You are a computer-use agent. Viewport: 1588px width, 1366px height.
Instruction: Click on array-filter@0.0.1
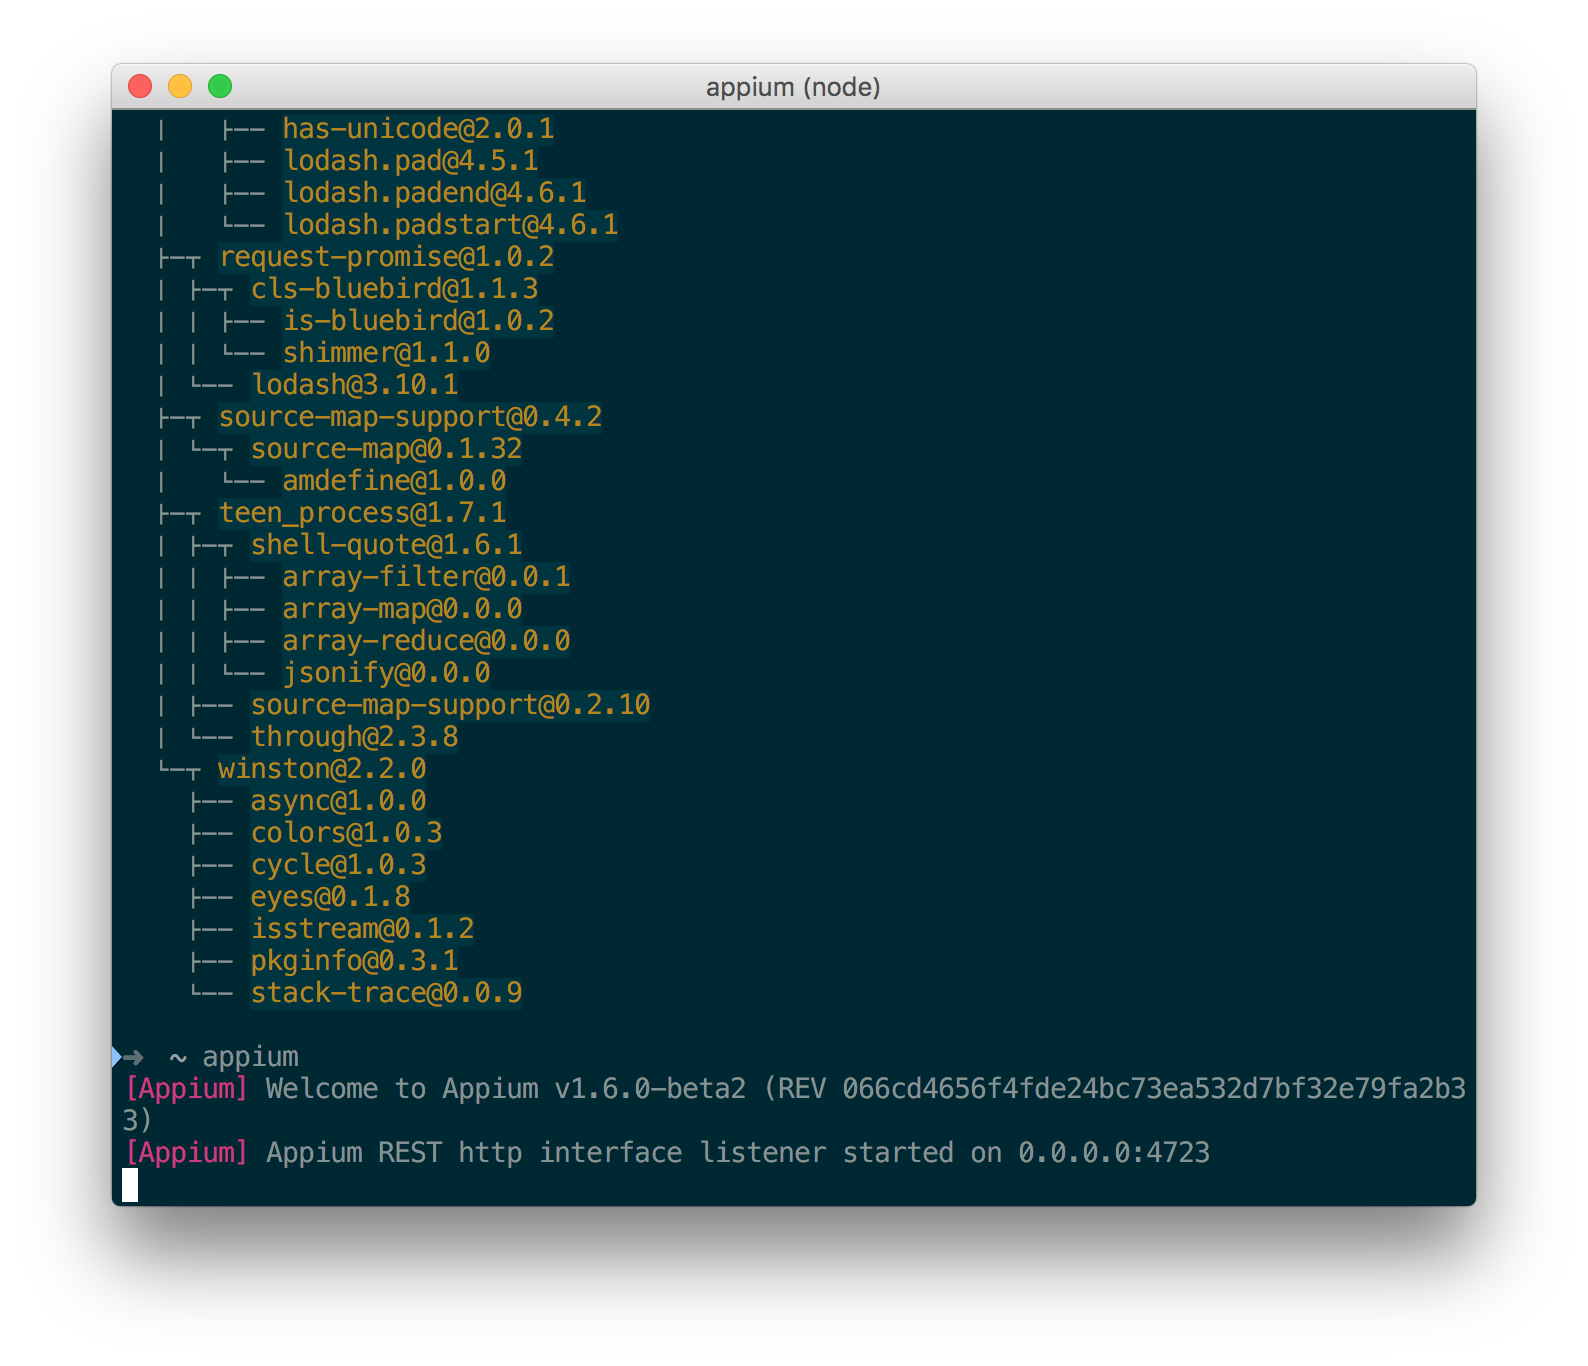[x=426, y=577]
